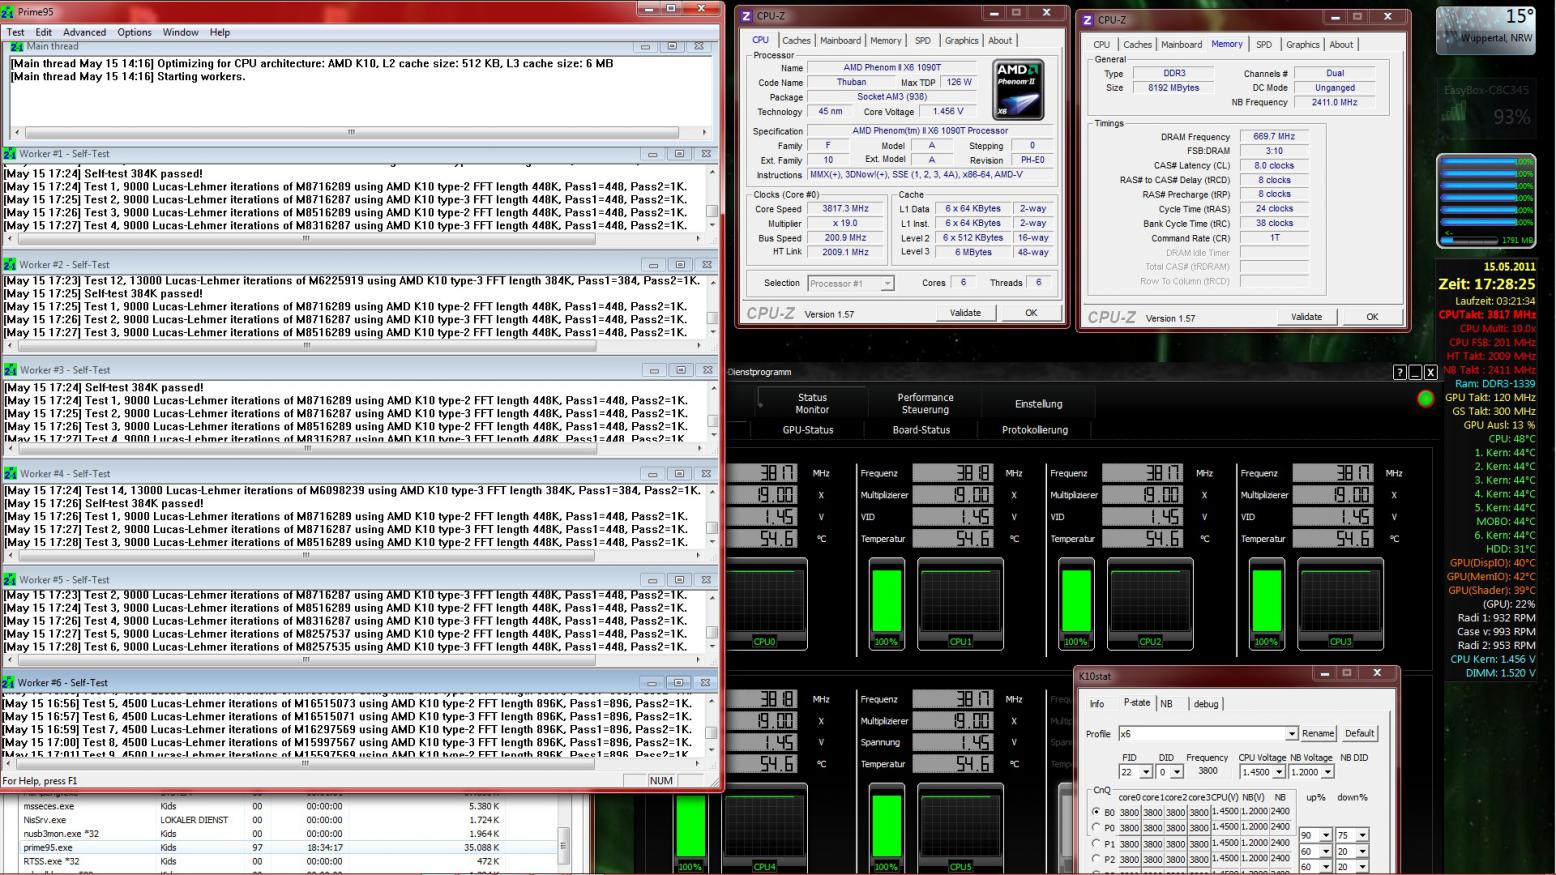Screen dimensions: 1556x875
Task: Click the Rename profile button in K10stat
Action: point(1318,734)
